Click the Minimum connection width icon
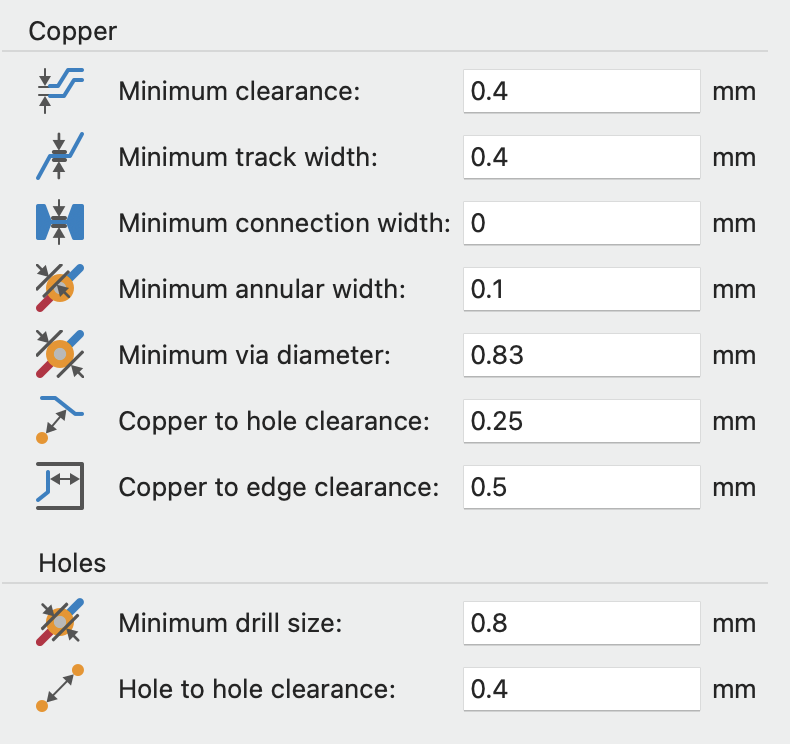 [x=60, y=222]
